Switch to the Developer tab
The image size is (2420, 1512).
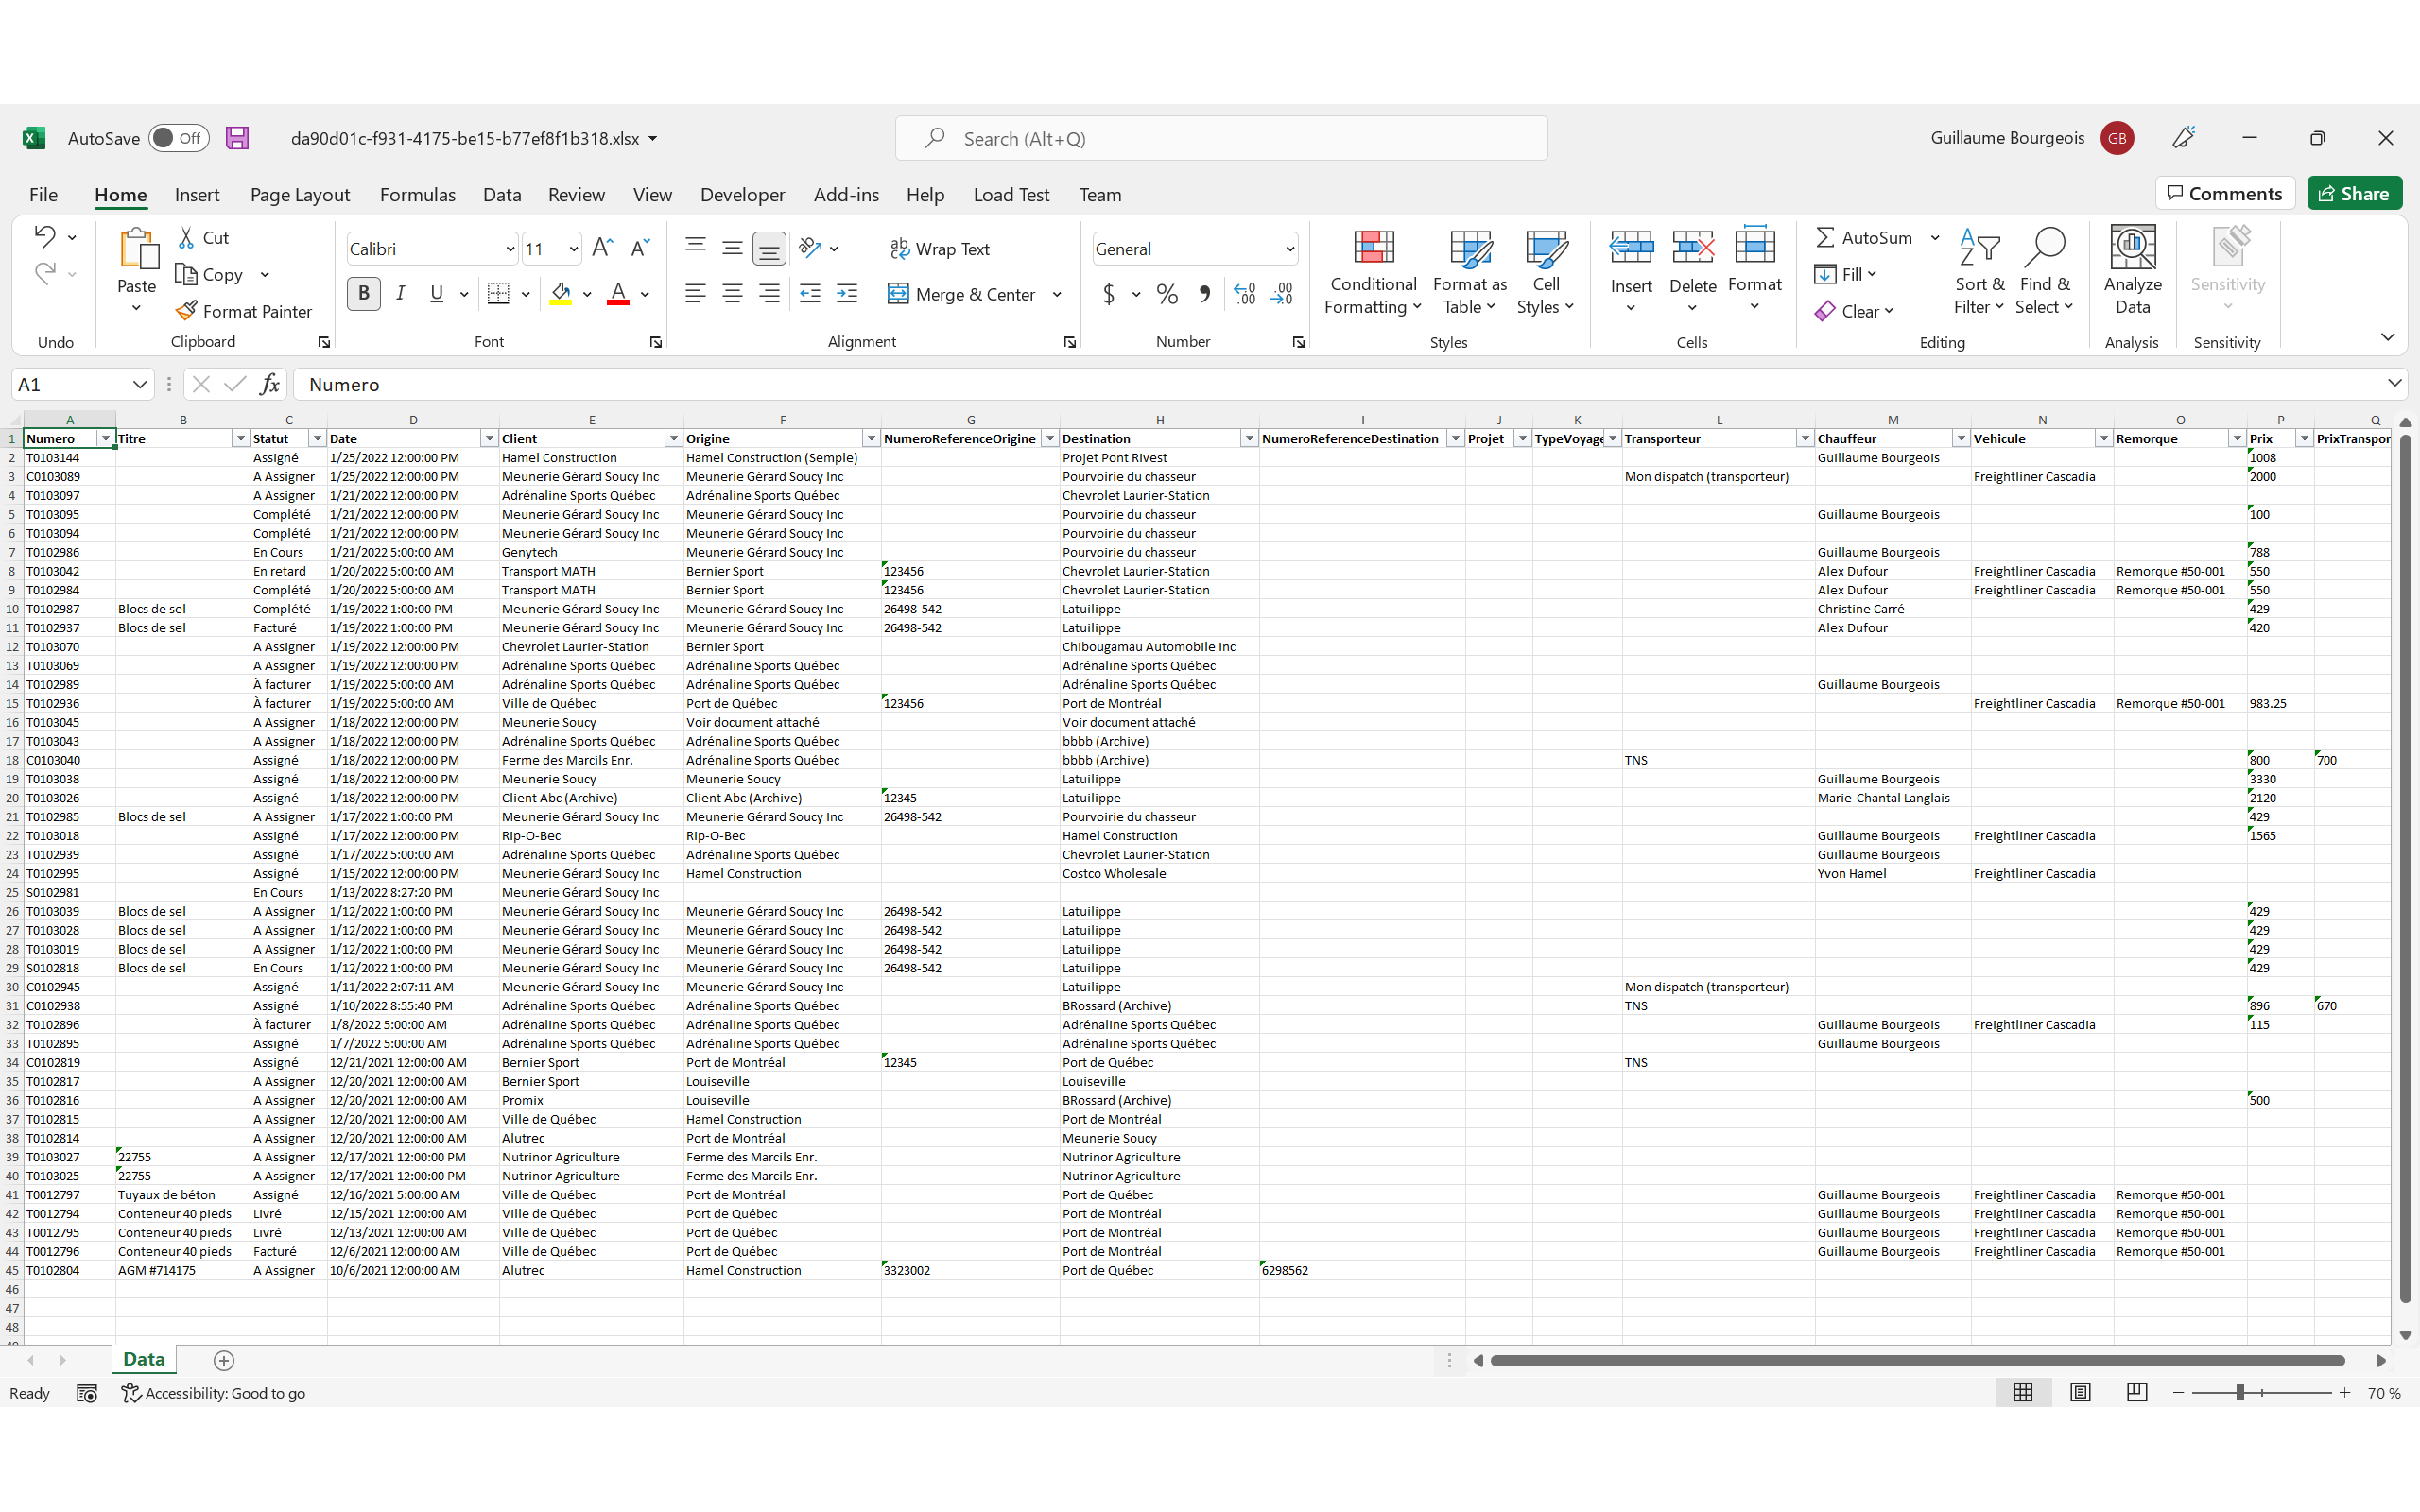742,194
